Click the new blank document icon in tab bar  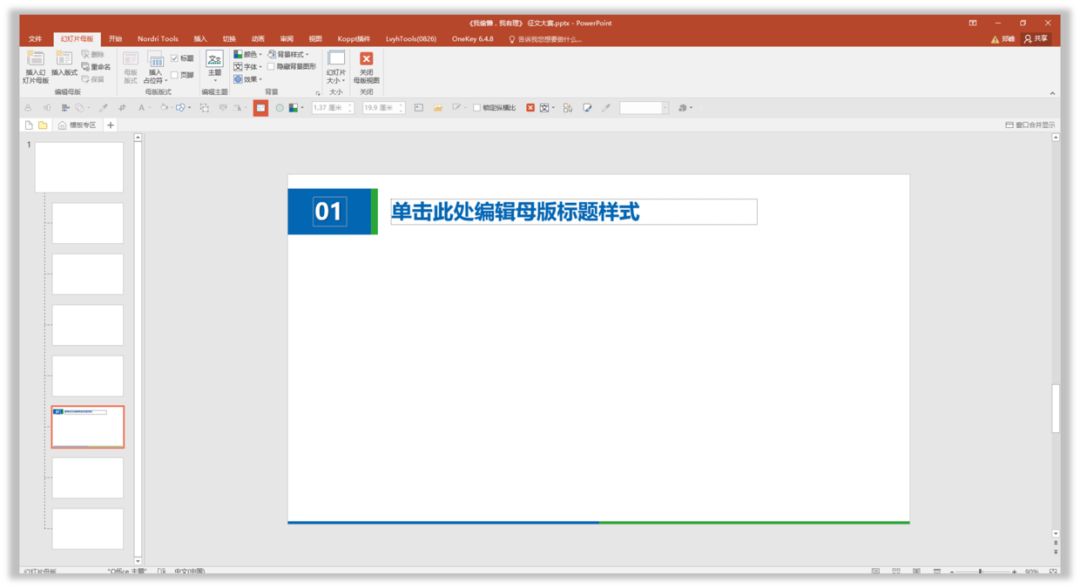pos(29,125)
